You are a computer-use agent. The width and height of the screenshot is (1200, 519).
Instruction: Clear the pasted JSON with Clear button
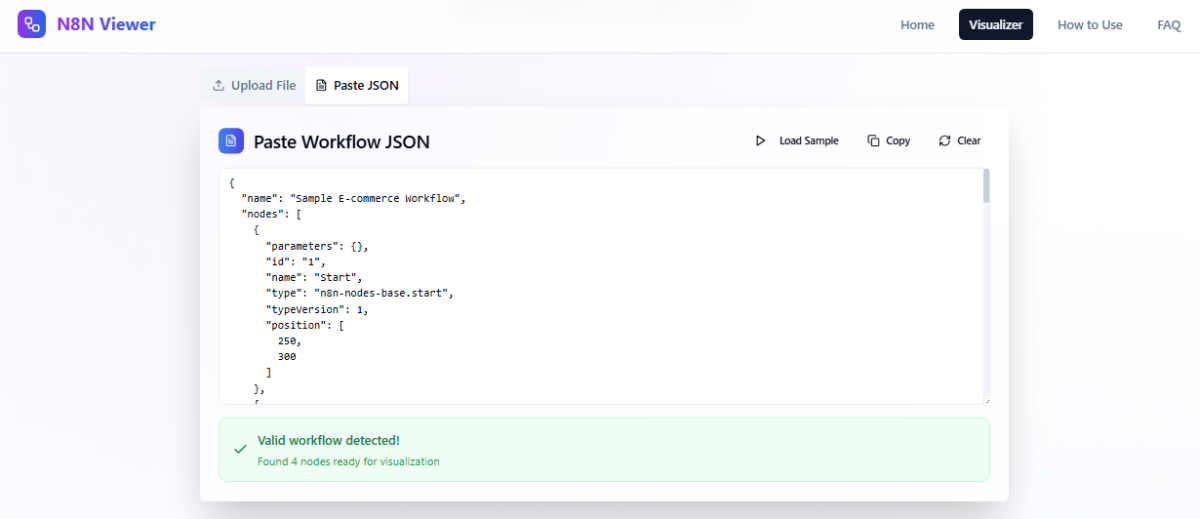pos(959,141)
